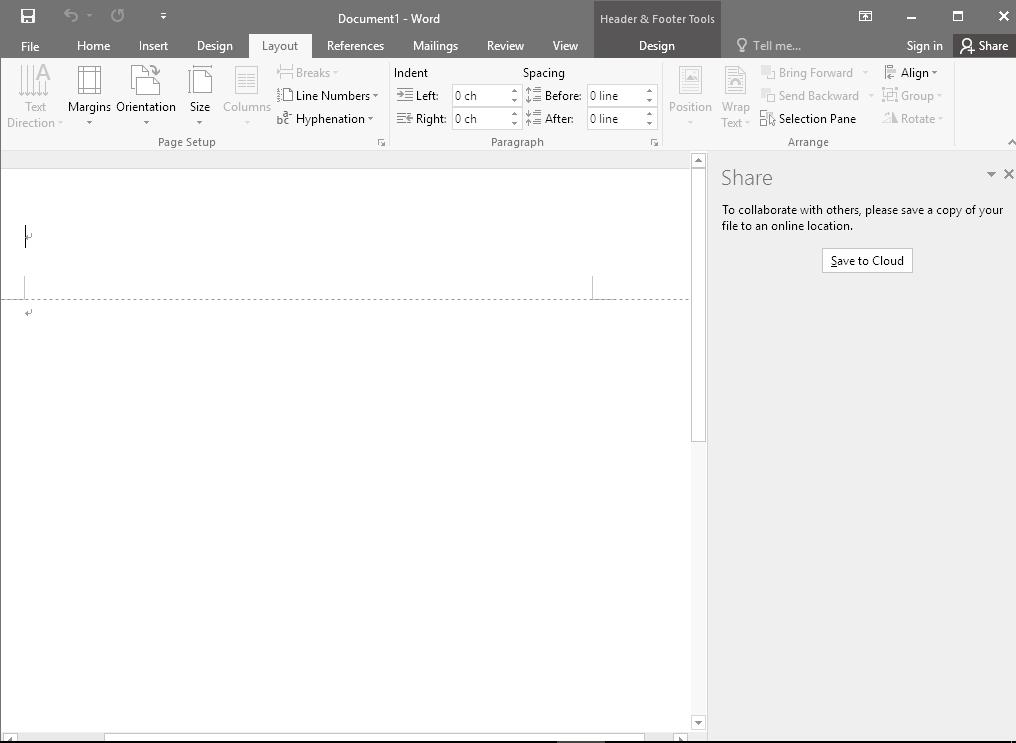Open the Margins dropdown
1016x743 pixels.
[x=89, y=97]
